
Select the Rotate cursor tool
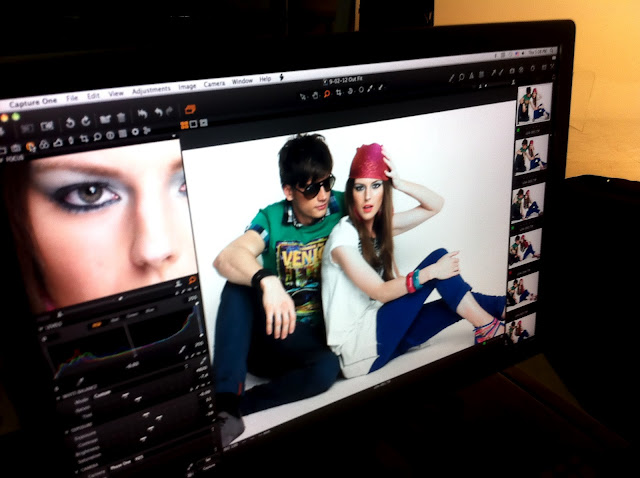(x=350, y=91)
